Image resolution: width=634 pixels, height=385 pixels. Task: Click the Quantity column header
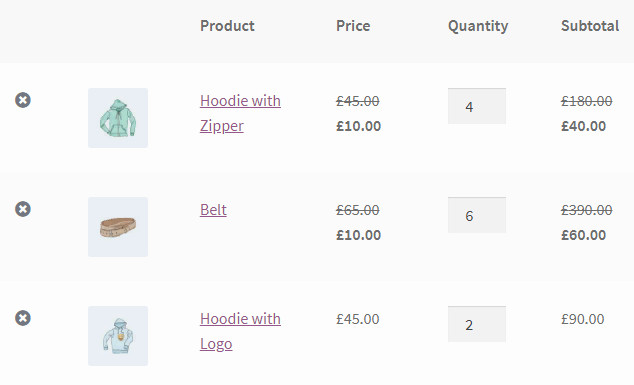pos(478,26)
